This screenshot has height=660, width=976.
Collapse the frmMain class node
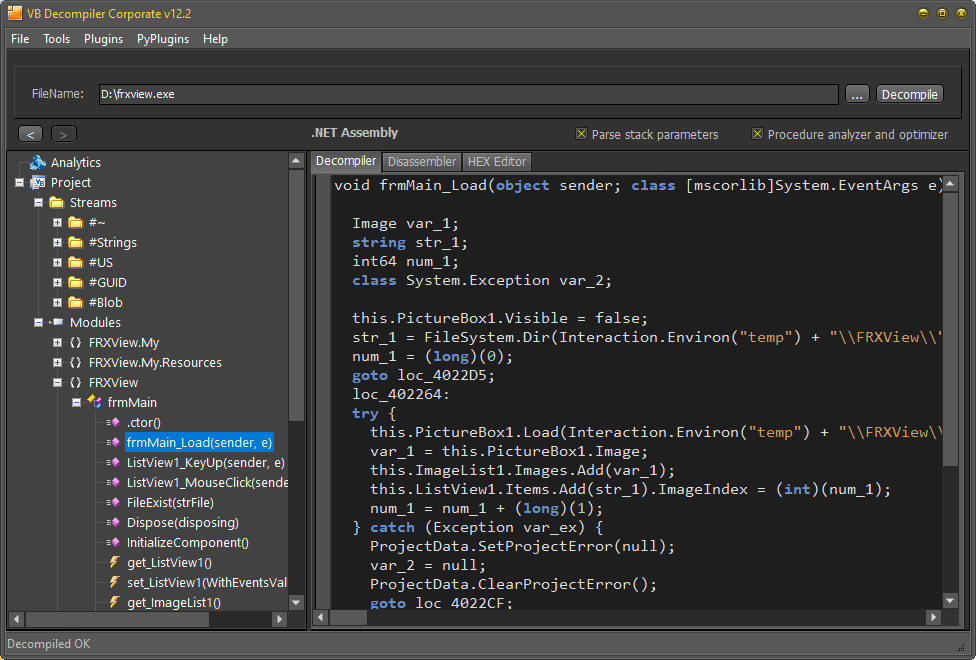pyautogui.click(x=76, y=402)
